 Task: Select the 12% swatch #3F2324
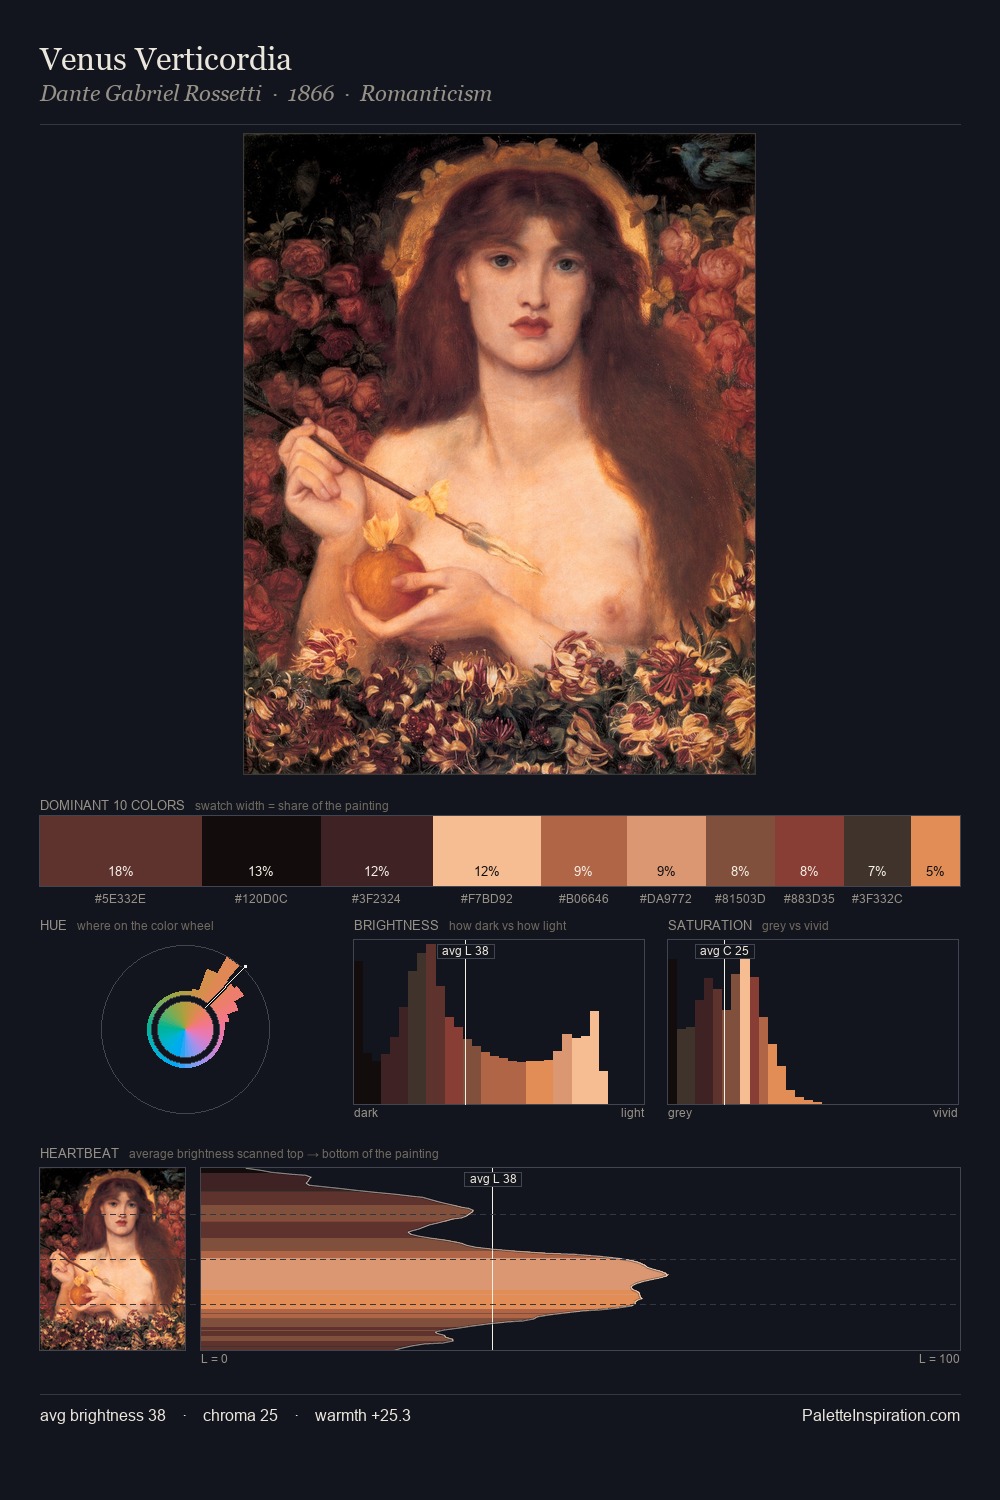pyautogui.click(x=377, y=851)
